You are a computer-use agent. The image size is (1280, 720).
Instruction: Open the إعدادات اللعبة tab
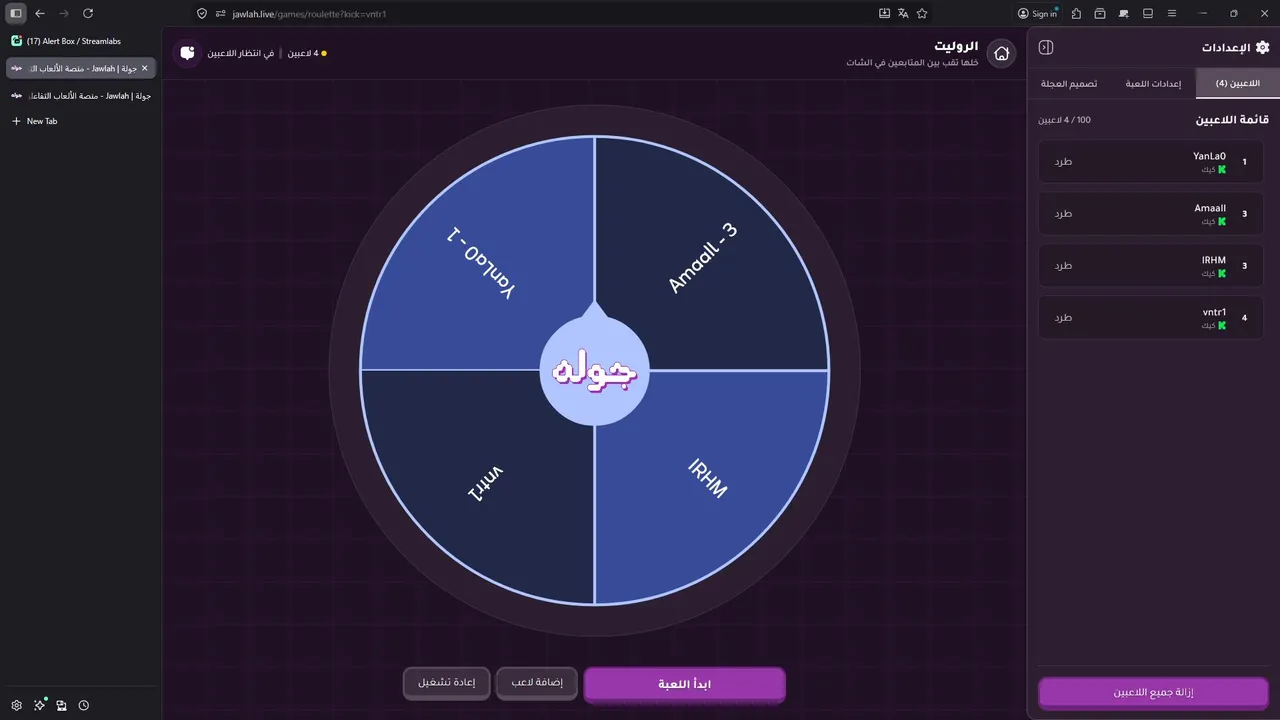click(x=1153, y=83)
